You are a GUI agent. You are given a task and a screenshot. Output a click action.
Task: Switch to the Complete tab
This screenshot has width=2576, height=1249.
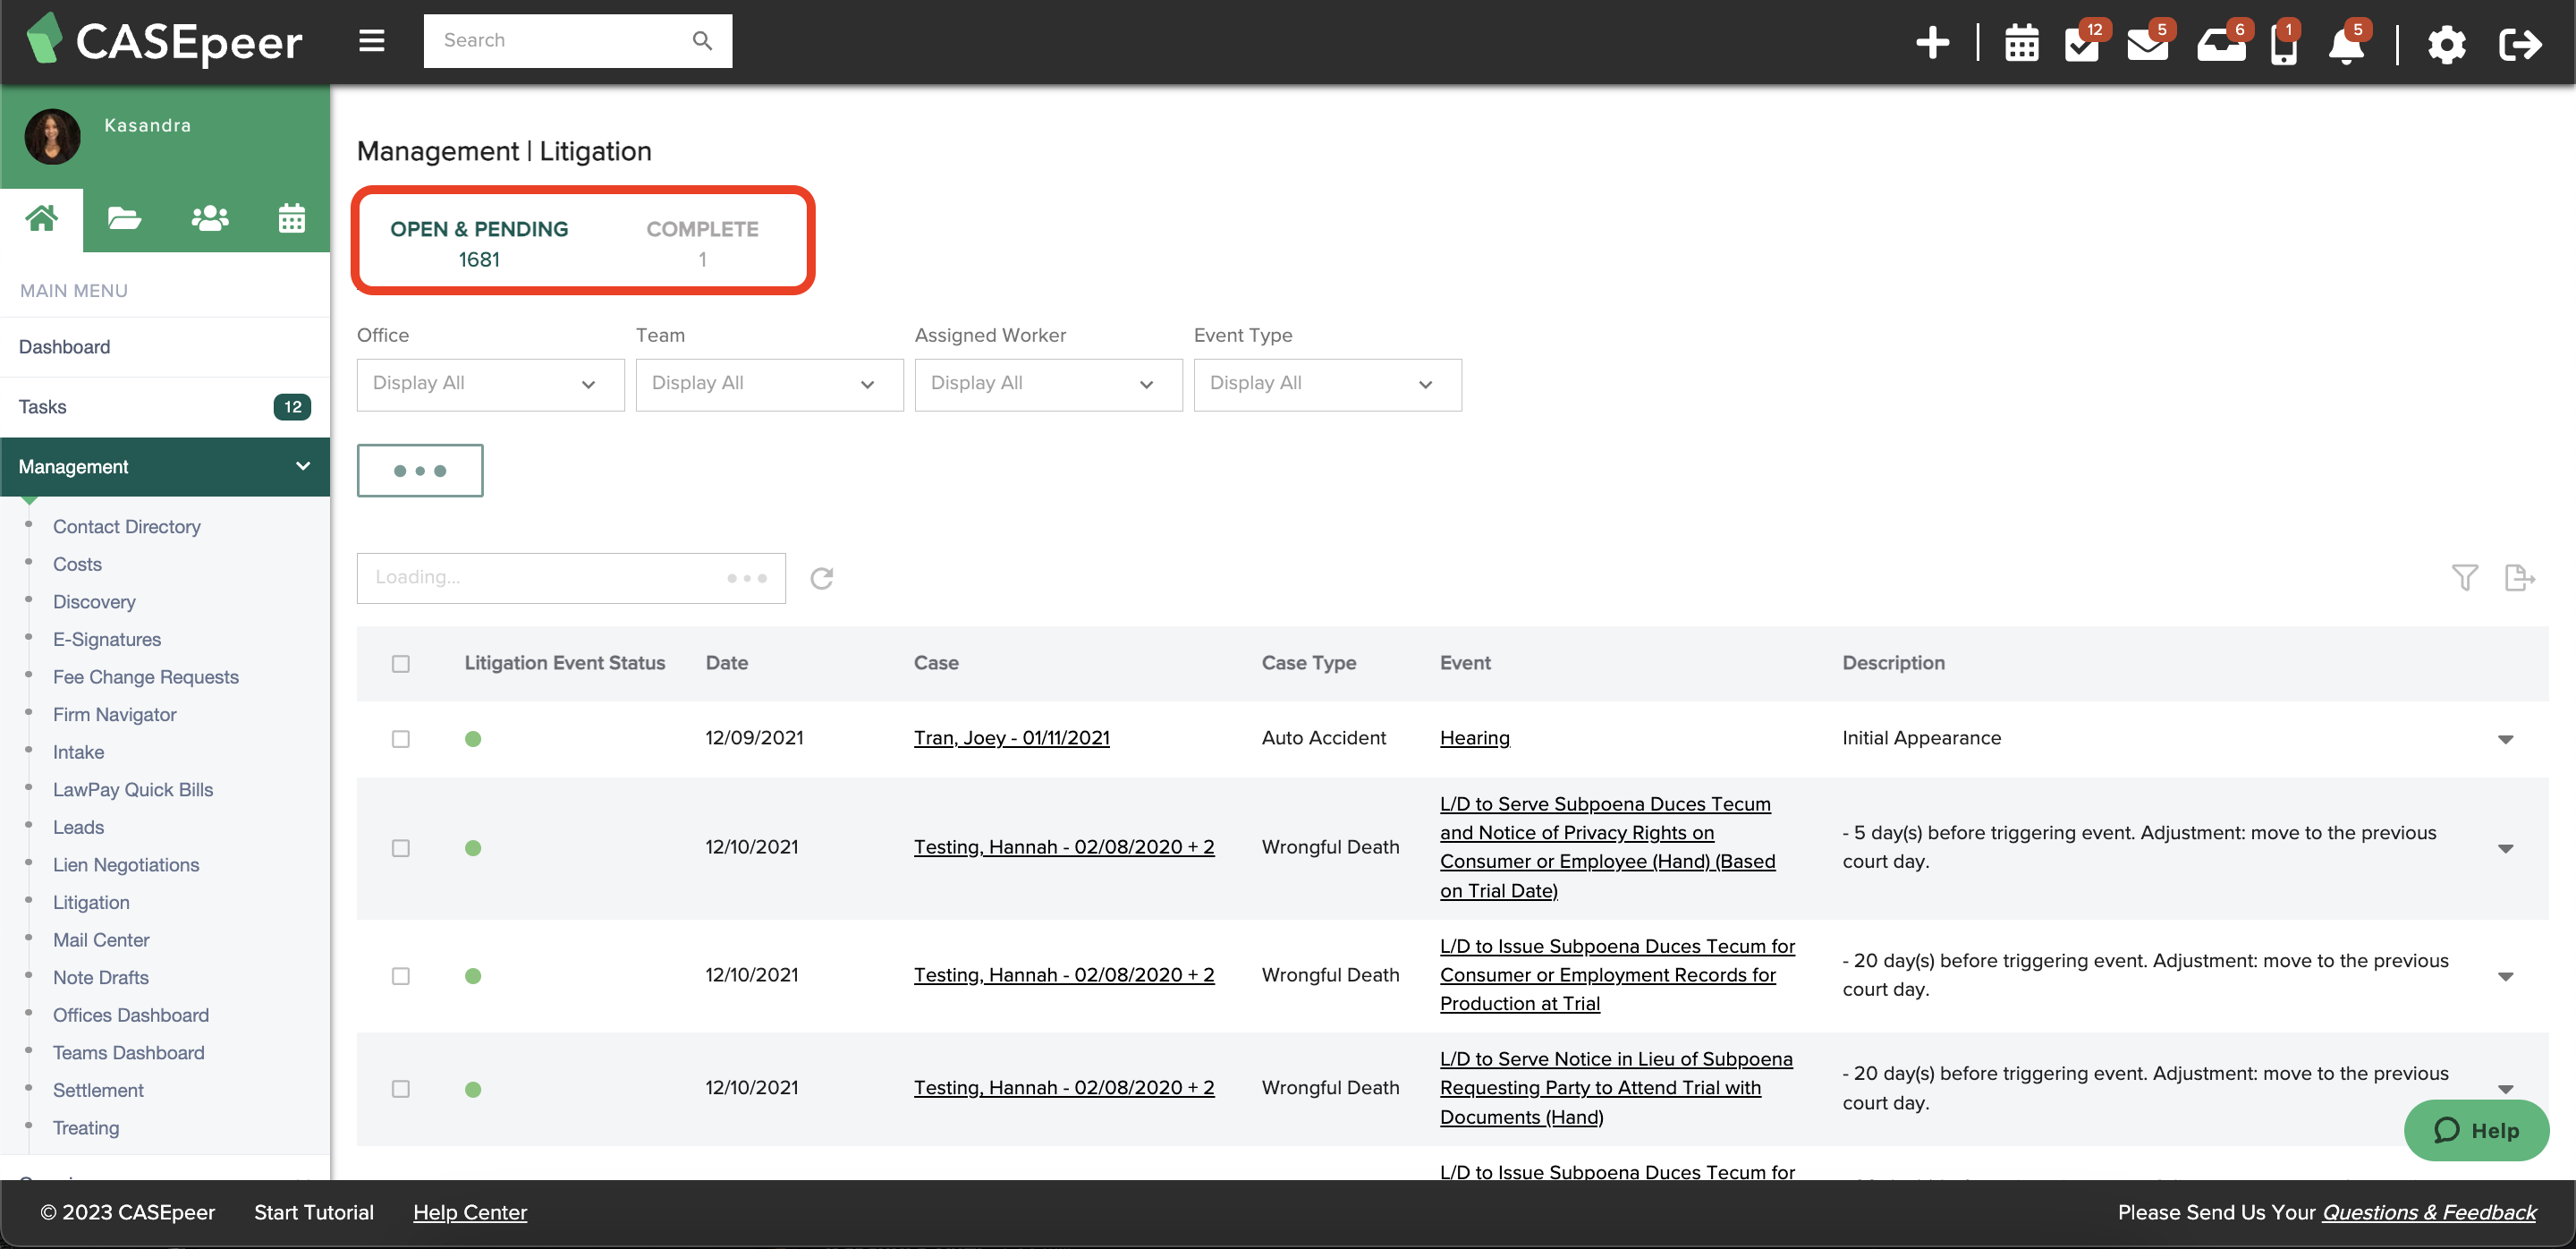pyautogui.click(x=702, y=243)
